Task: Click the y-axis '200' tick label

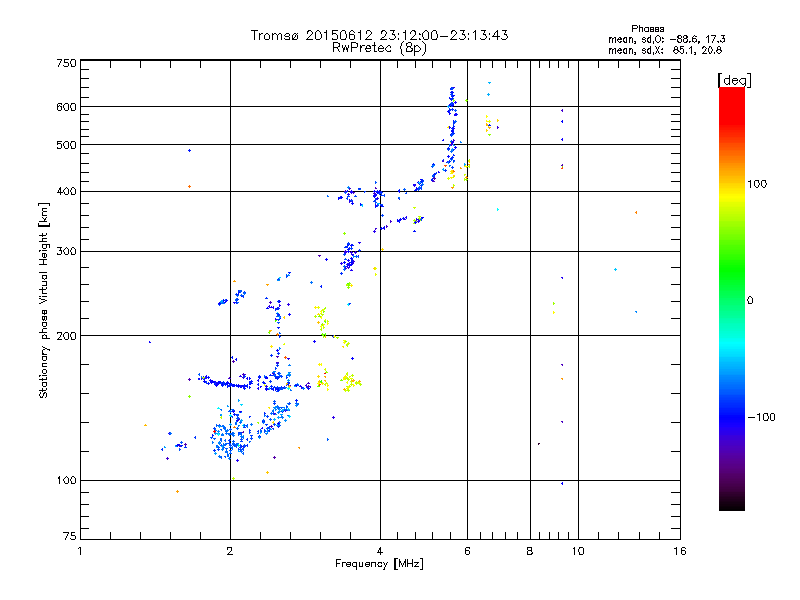Action: coord(66,336)
